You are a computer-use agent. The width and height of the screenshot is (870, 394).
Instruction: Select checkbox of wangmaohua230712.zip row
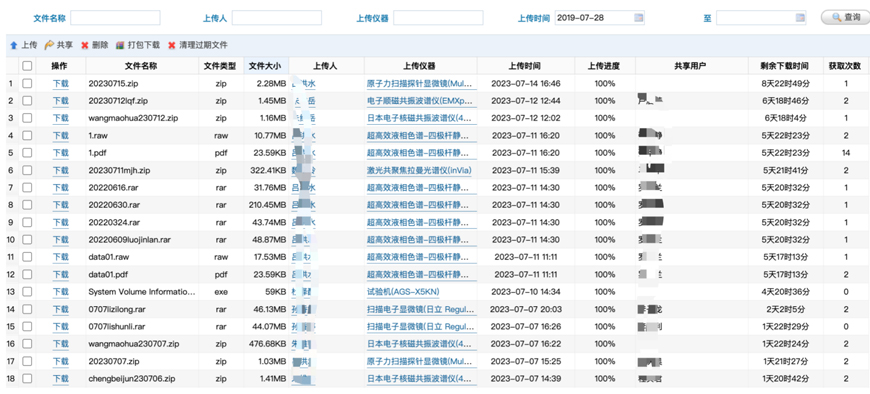click(x=27, y=118)
